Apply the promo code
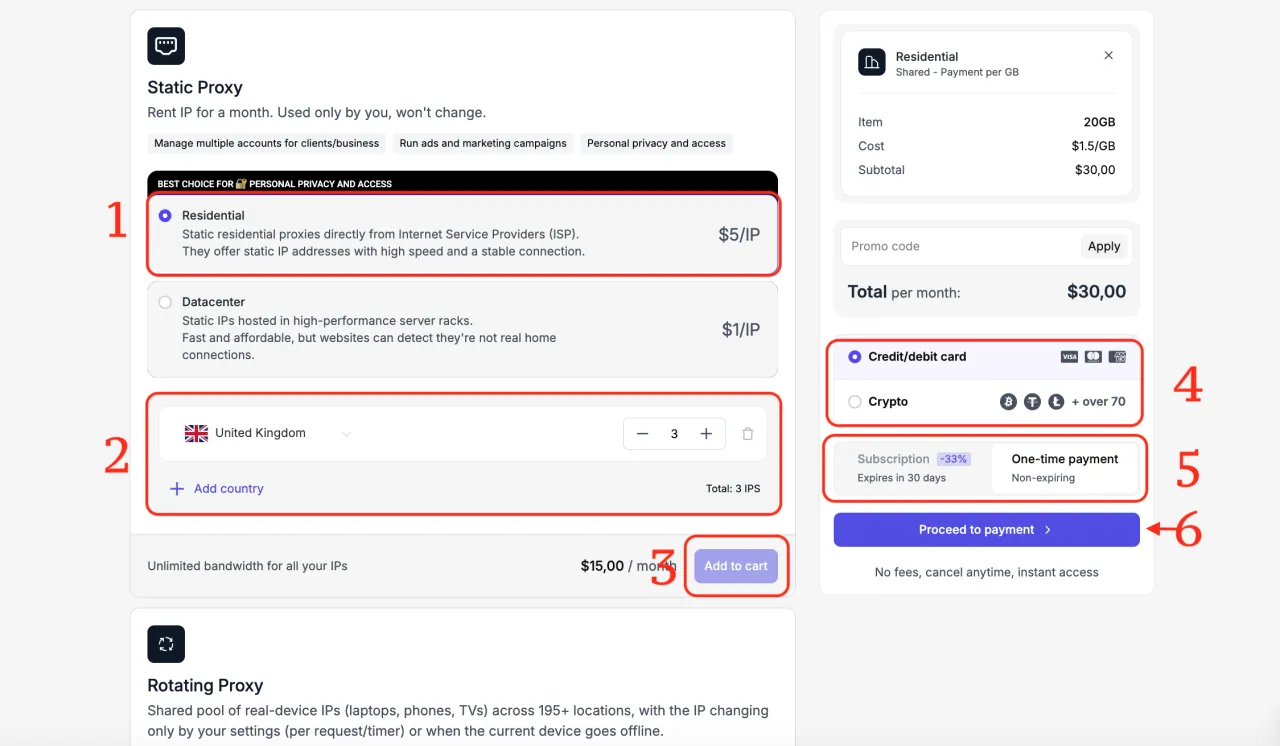Image resolution: width=1280 pixels, height=746 pixels. (1104, 246)
